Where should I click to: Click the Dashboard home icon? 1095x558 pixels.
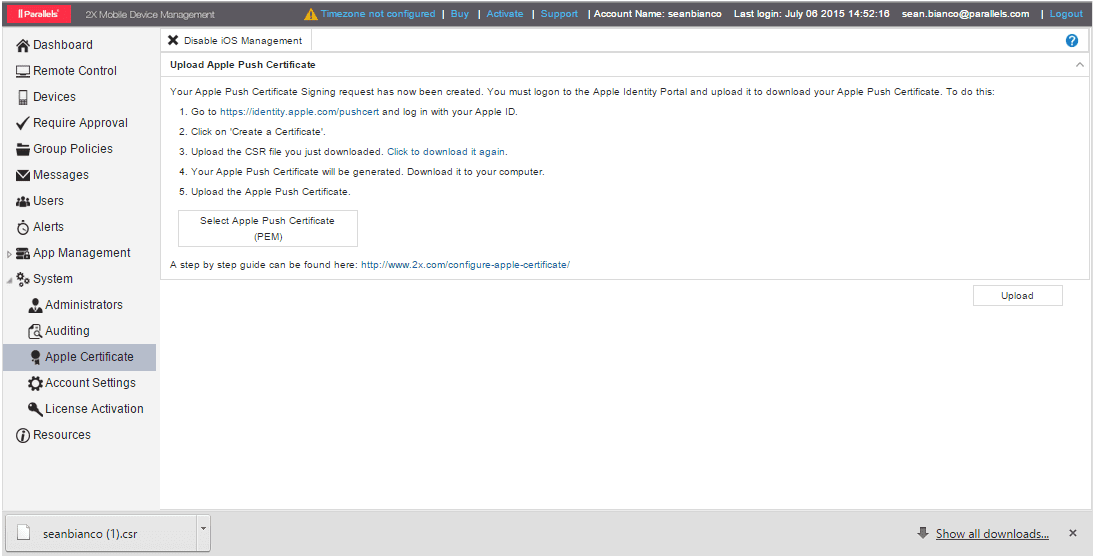tap(23, 45)
